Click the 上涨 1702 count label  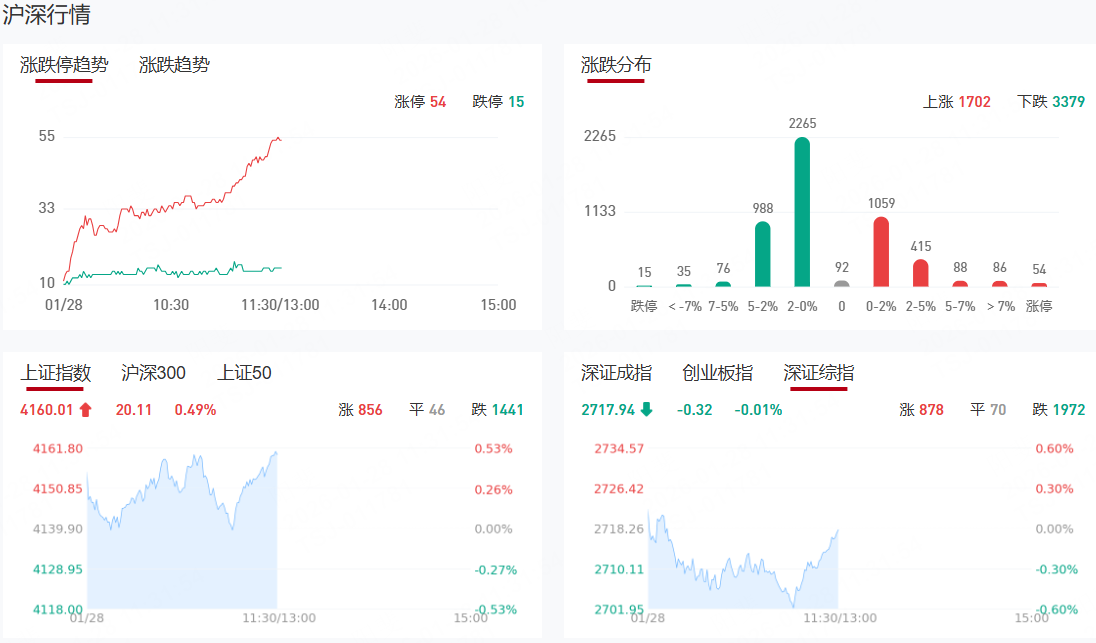point(956,102)
